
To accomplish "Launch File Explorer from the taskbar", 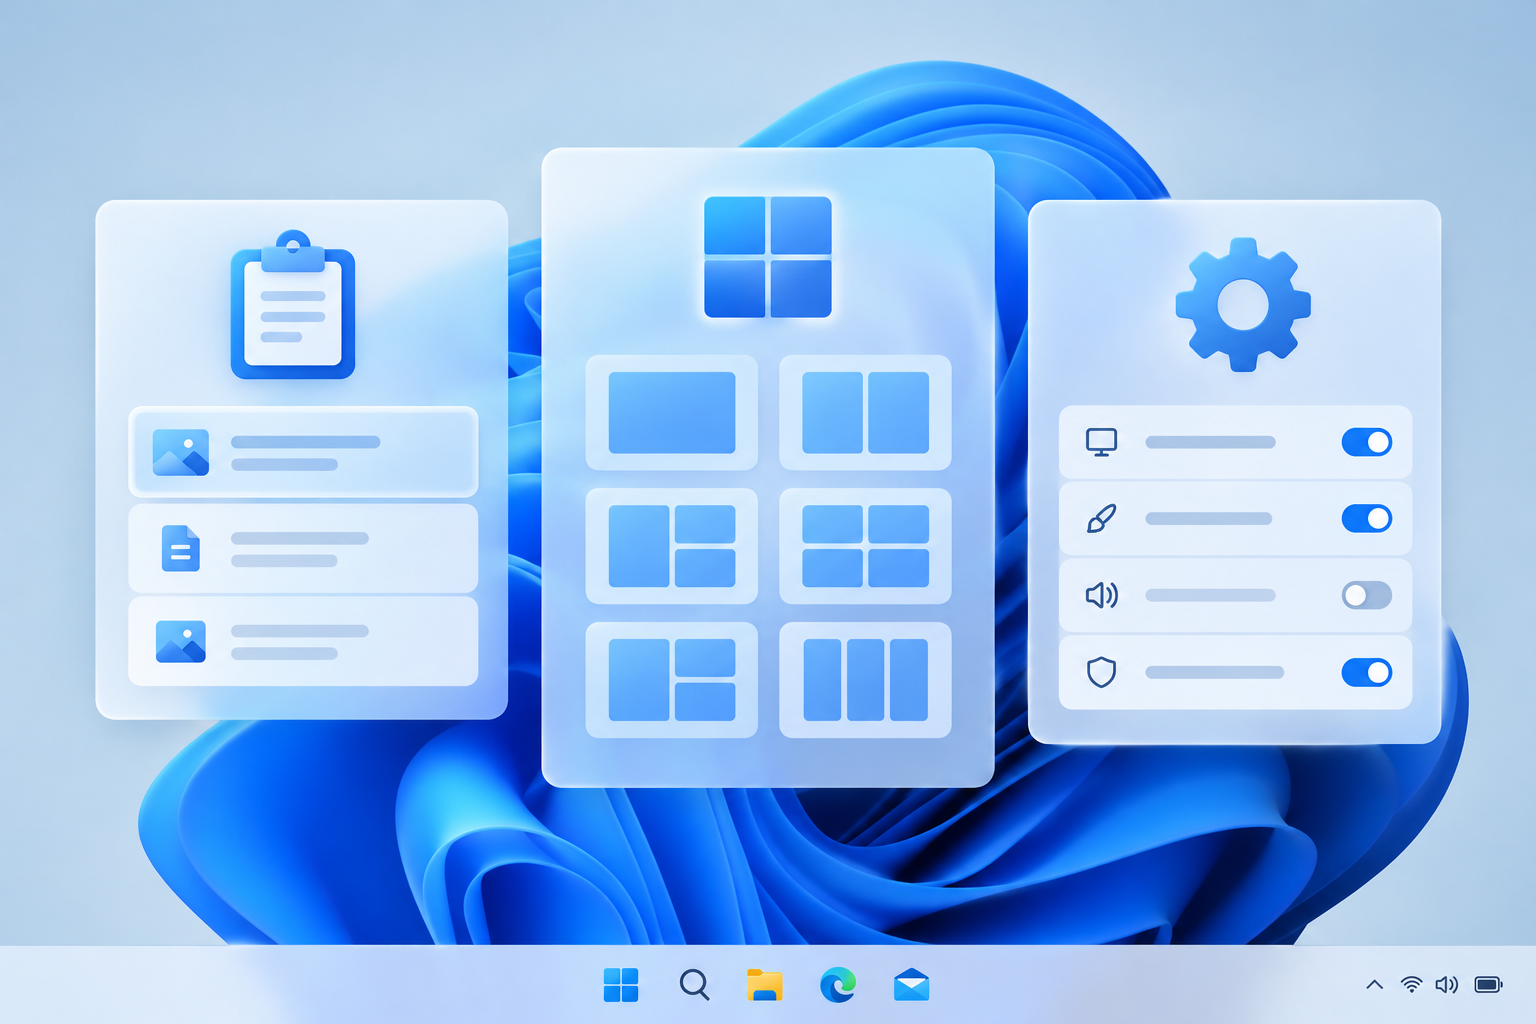I will (765, 985).
